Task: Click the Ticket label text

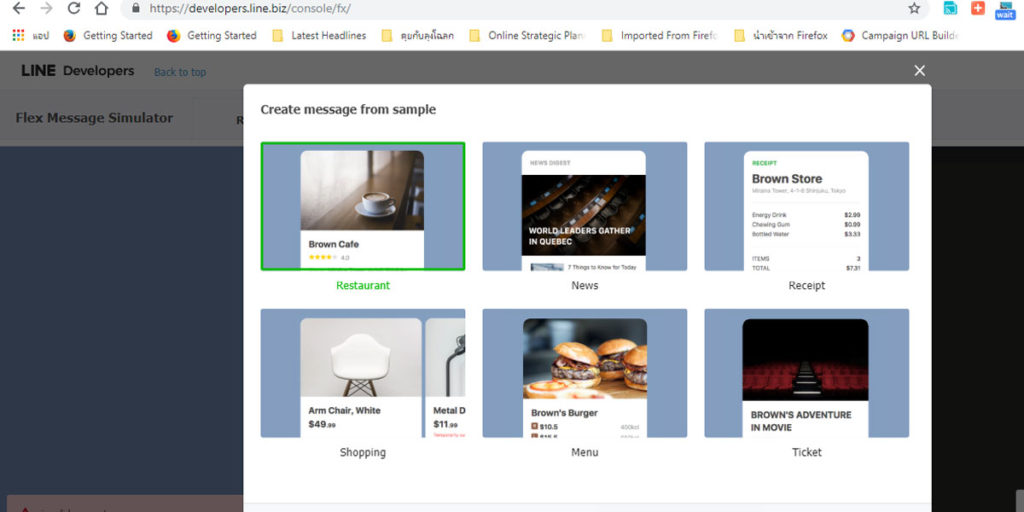Action: coord(807,452)
